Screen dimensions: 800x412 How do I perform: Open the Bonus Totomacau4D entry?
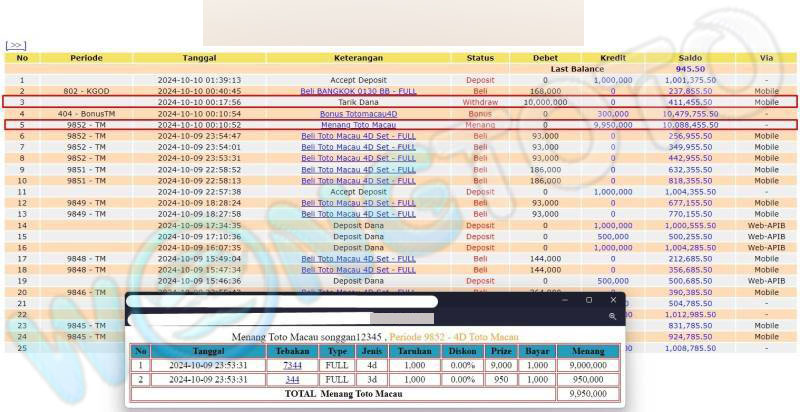coord(358,113)
